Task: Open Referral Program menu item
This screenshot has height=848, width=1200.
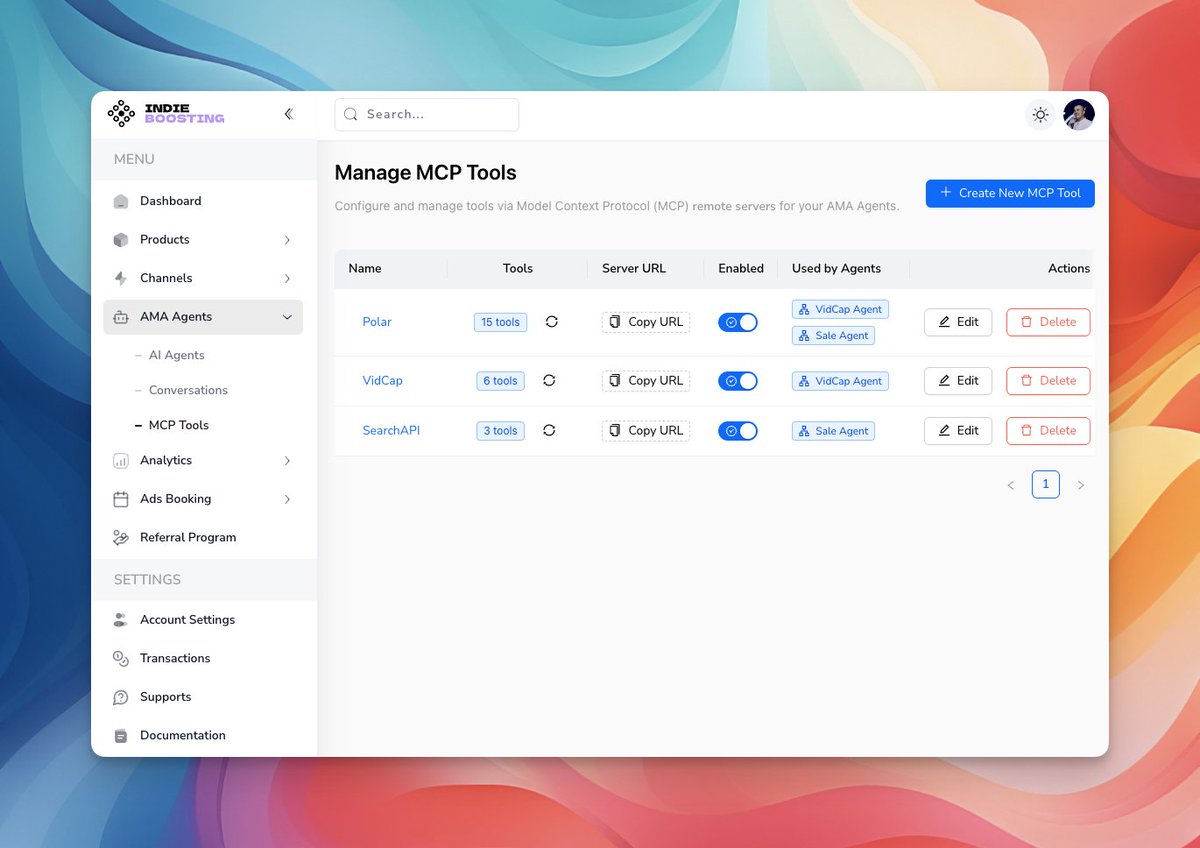Action: coord(203,538)
